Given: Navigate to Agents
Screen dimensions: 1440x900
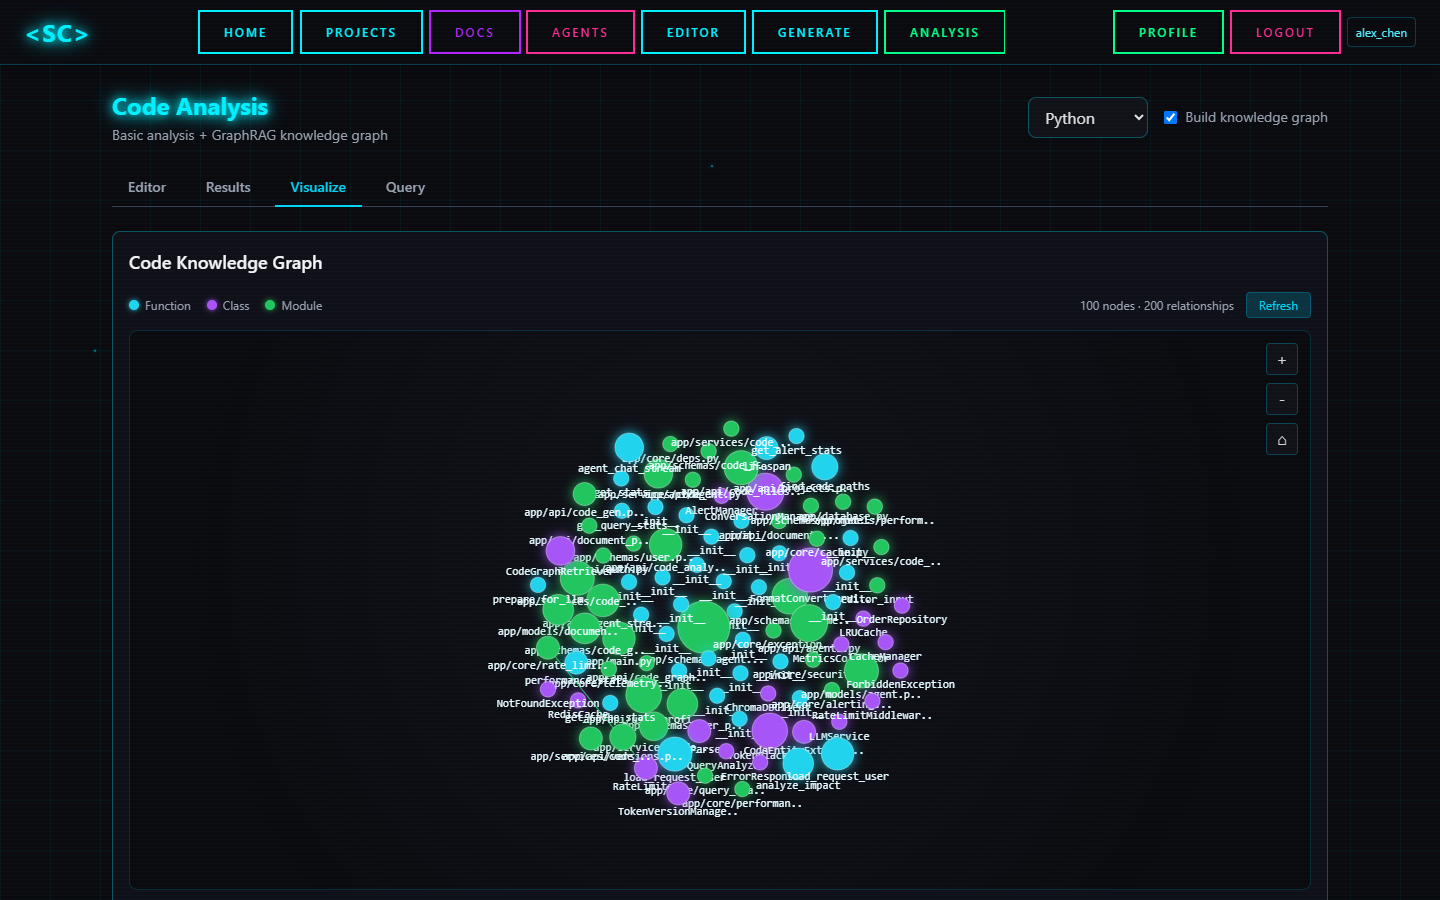Looking at the screenshot, I should [x=580, y=32].
